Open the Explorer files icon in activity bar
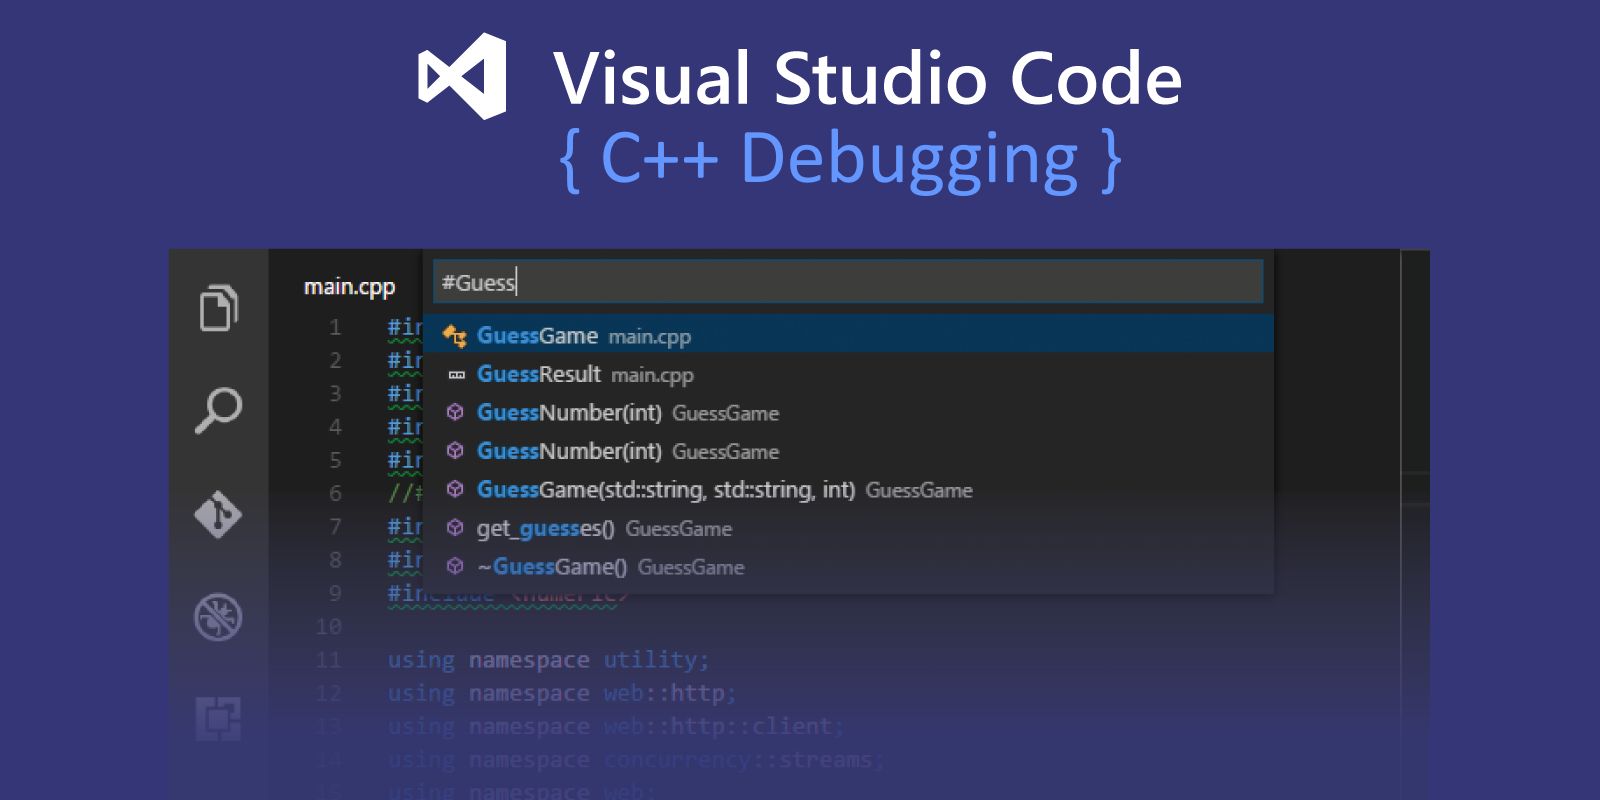This screenshot has height=800, width=1600. [x=219, y=307]
